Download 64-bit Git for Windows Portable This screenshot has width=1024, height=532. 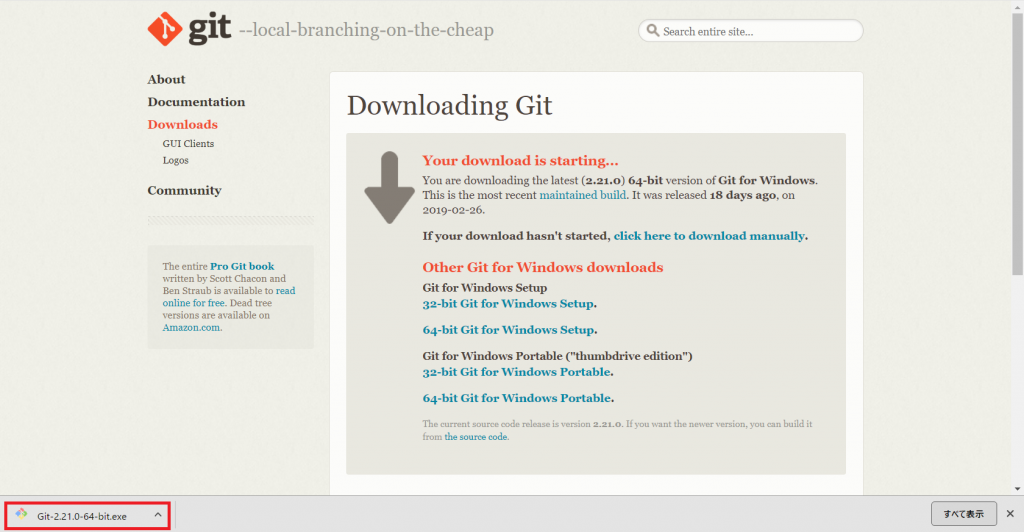[x=517, y=398]
